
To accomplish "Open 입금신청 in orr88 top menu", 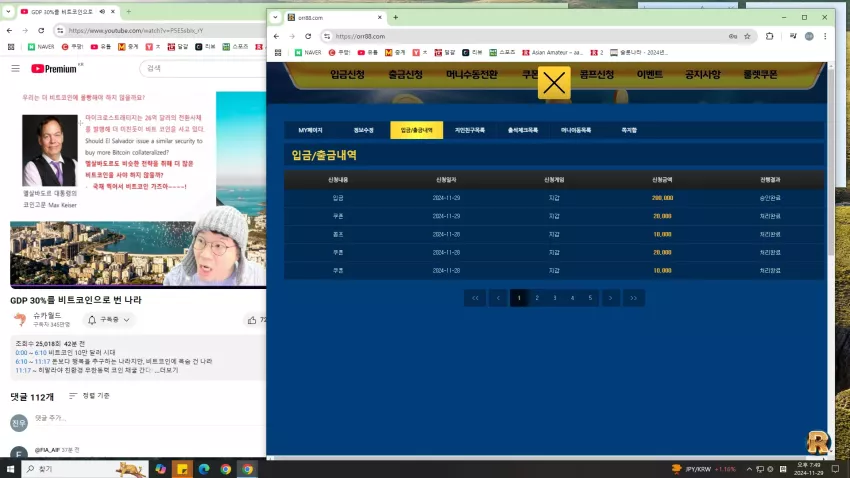I will pyautogui.click(x=347, y=74).
